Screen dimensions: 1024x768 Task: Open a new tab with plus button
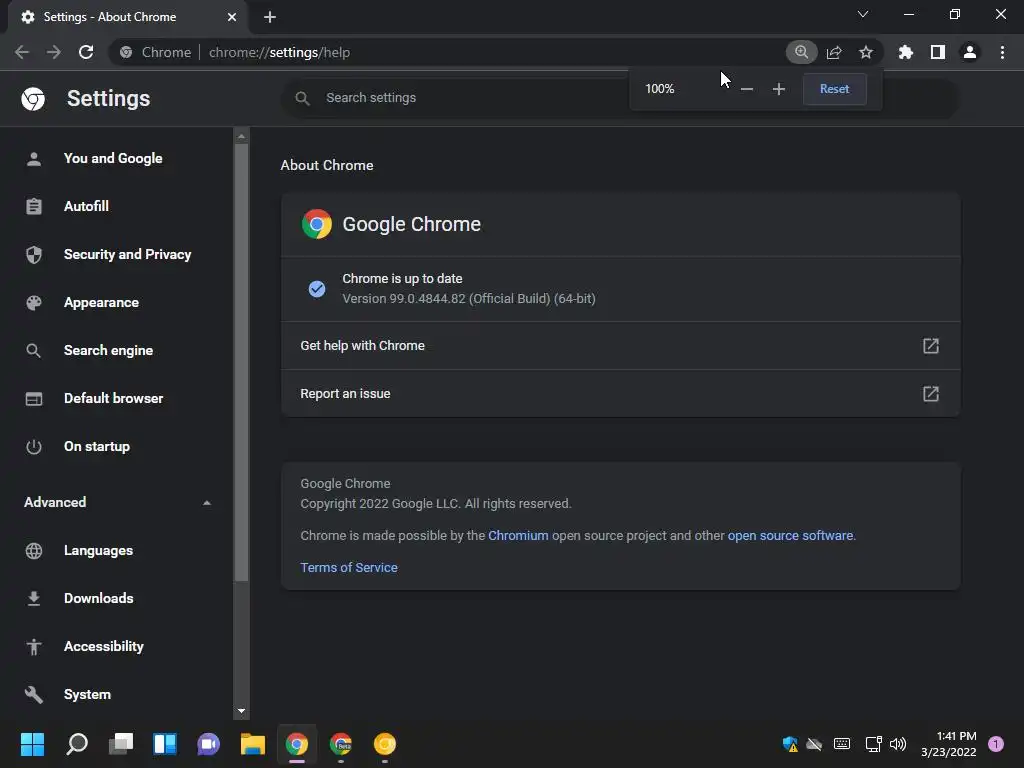click(270, 17)
